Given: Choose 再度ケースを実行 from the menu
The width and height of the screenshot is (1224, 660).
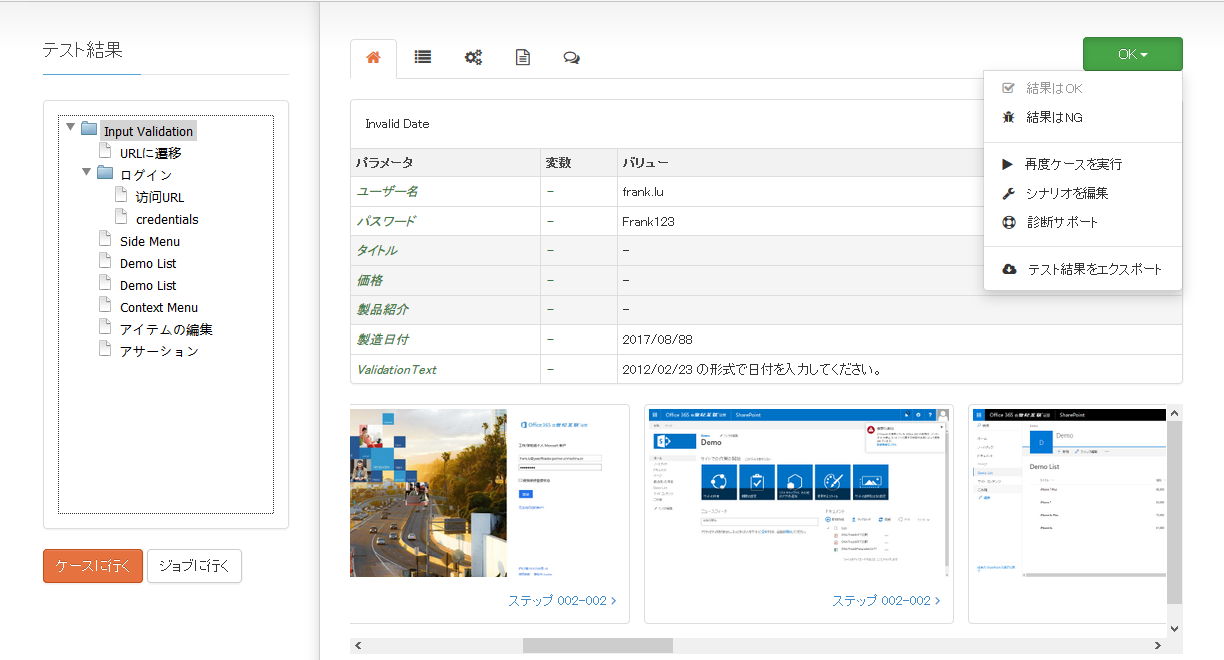Looking at the screenshot, I should [x=1073, y=164].
